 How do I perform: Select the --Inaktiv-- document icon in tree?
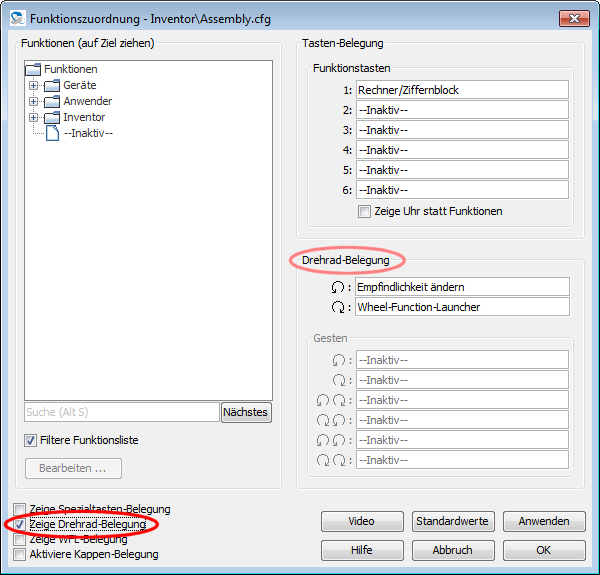coord(53,133)
